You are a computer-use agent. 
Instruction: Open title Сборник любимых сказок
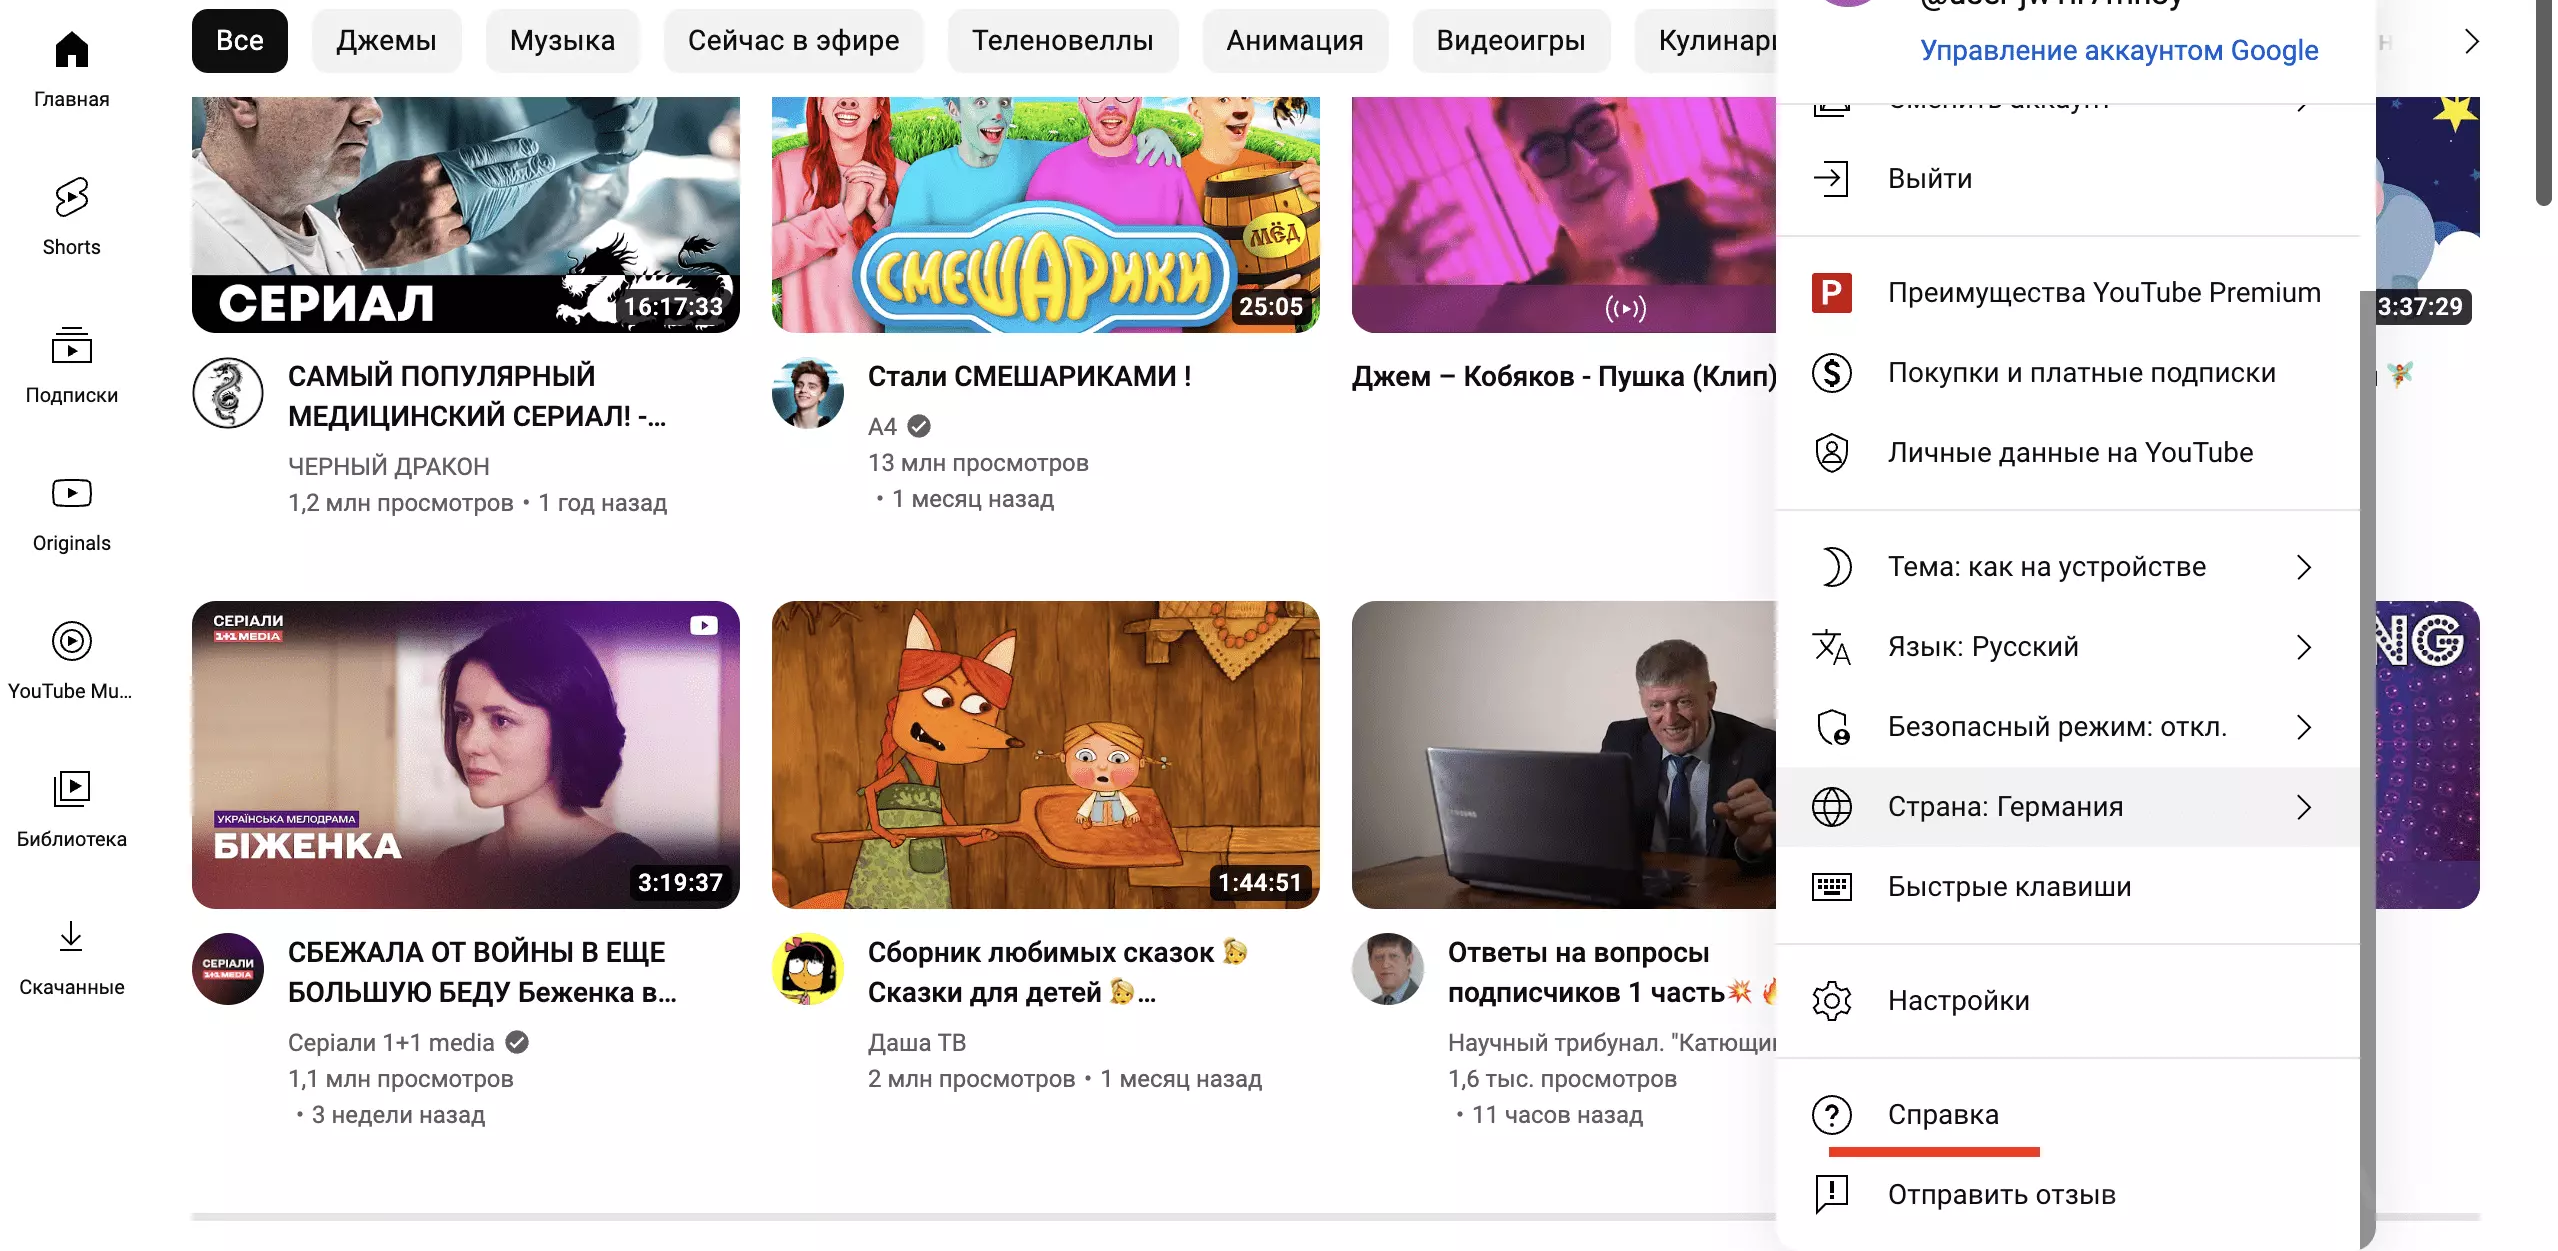pyautogui.click(x=1058, y=972)
